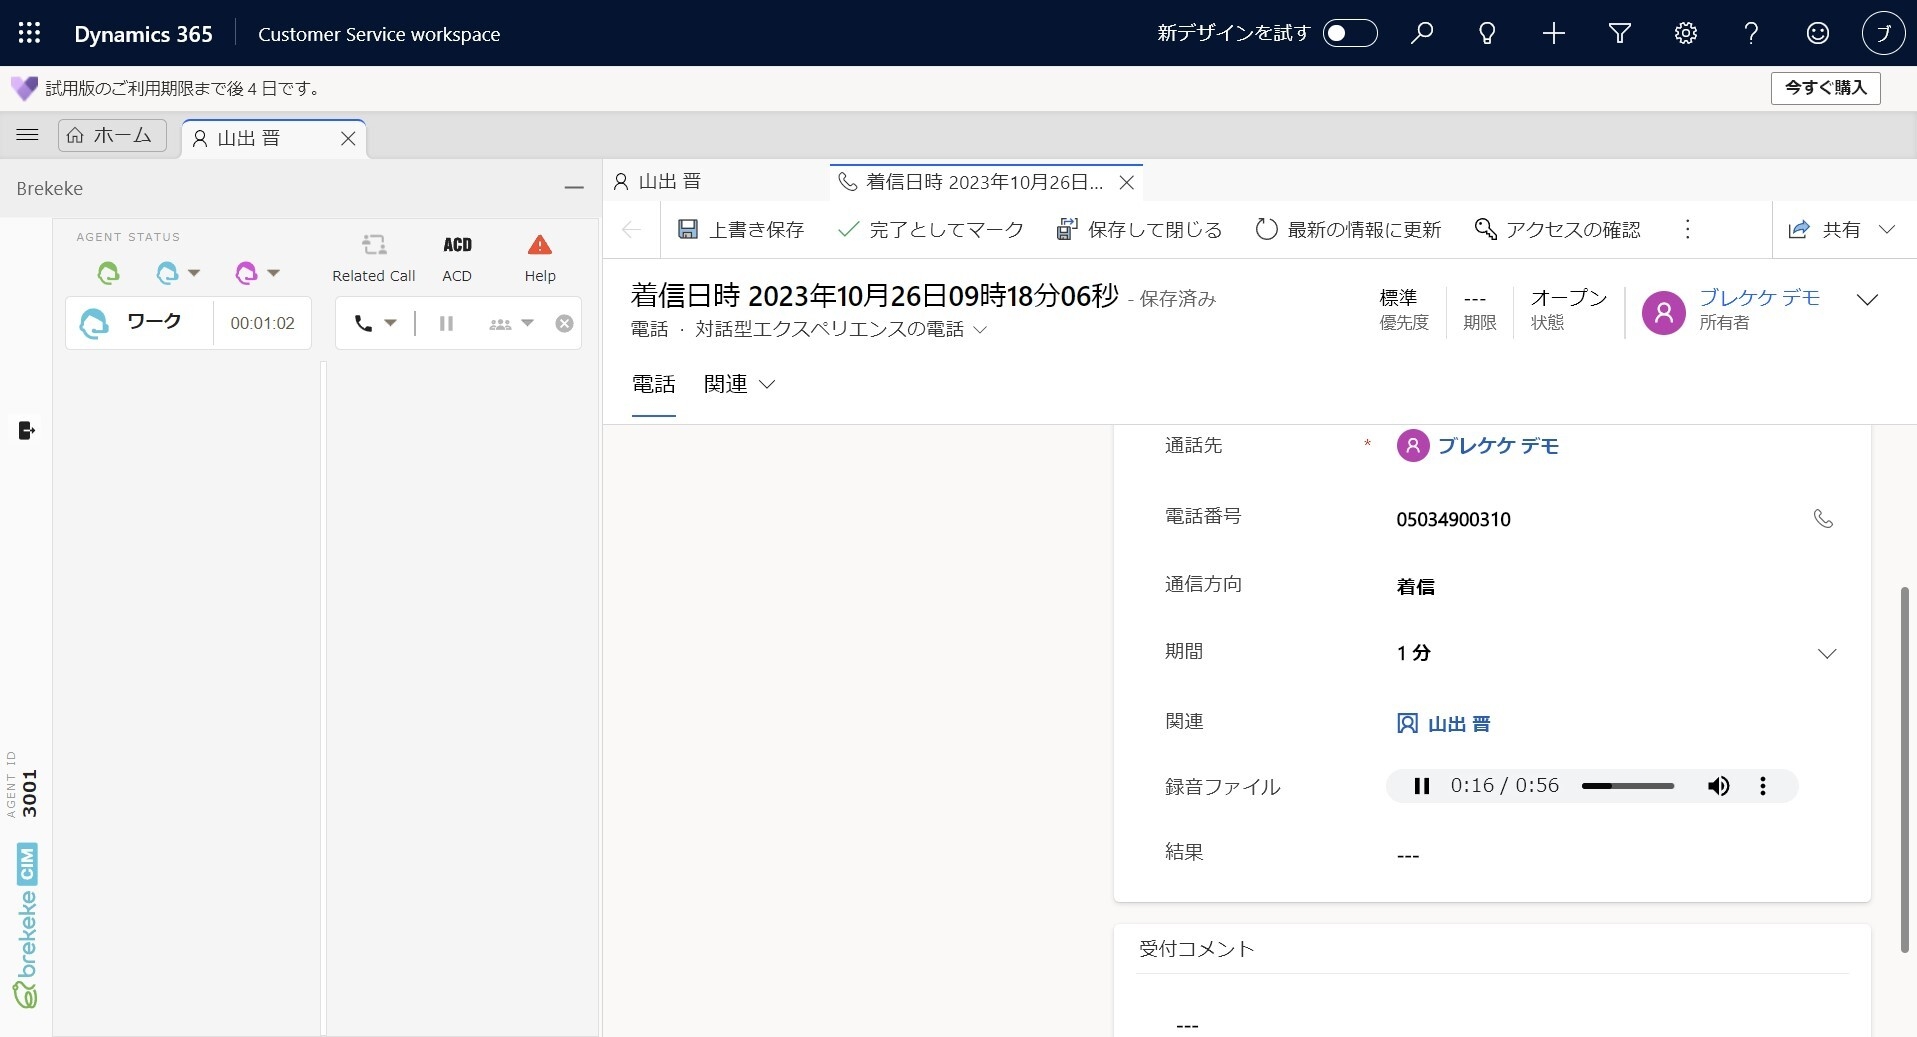
Task: Open the app launcher waffle icon
Action: pos(29,33)
